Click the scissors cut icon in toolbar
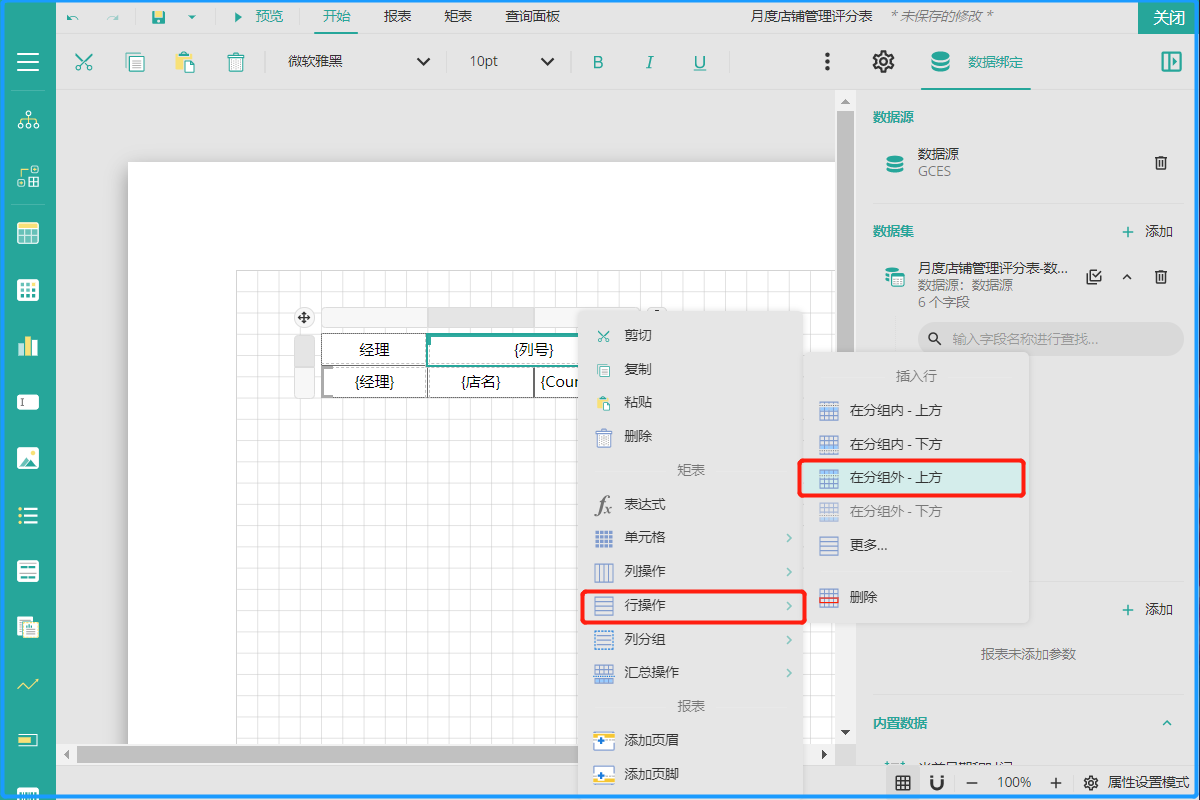Screen dimensions: 1200x800 [x=83, y=62]
